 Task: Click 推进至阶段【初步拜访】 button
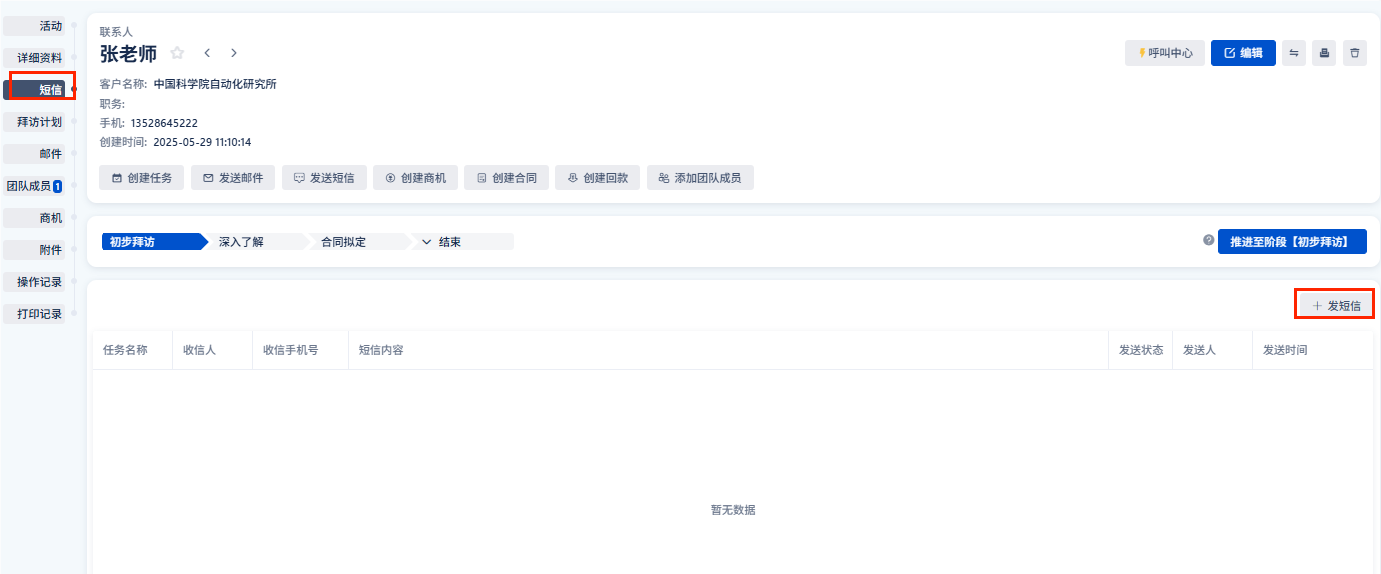click(x=1292, y=242)
